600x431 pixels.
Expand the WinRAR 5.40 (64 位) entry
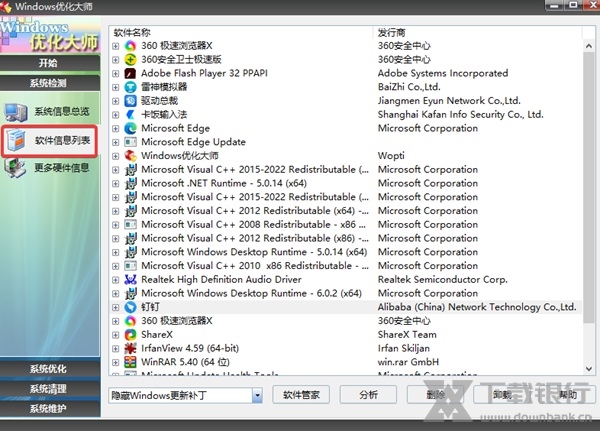pos(116,362)
